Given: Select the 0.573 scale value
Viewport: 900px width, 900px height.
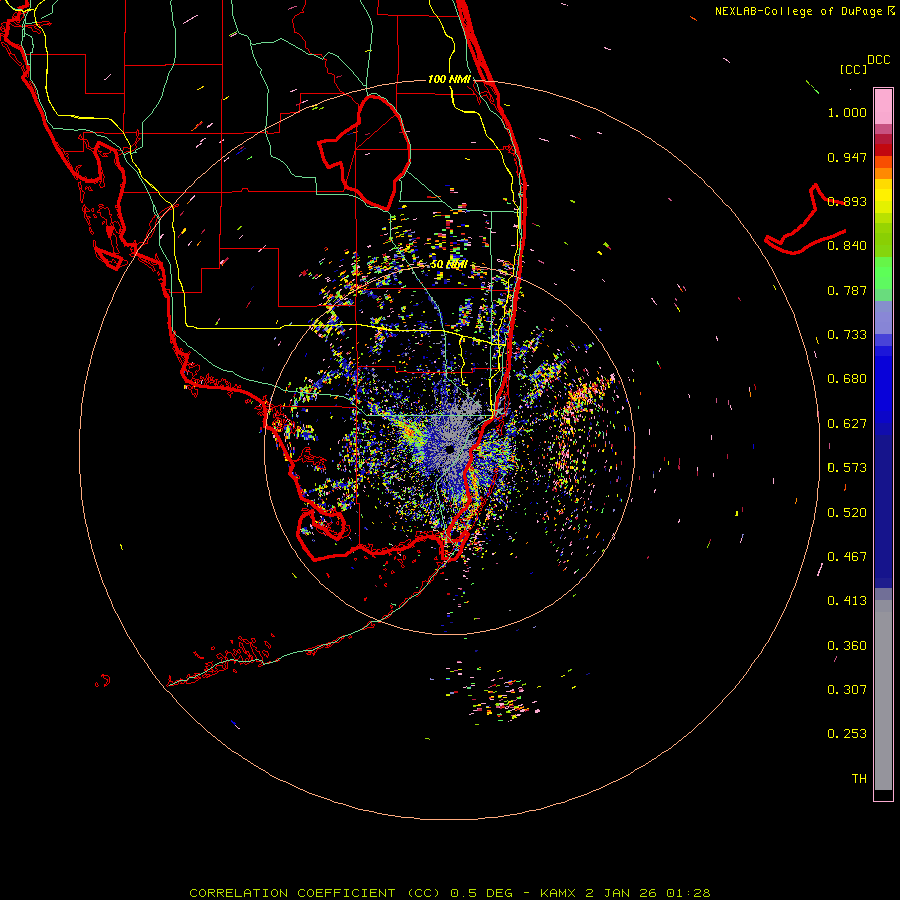Looking at the screenshot, I should (847, 468).
